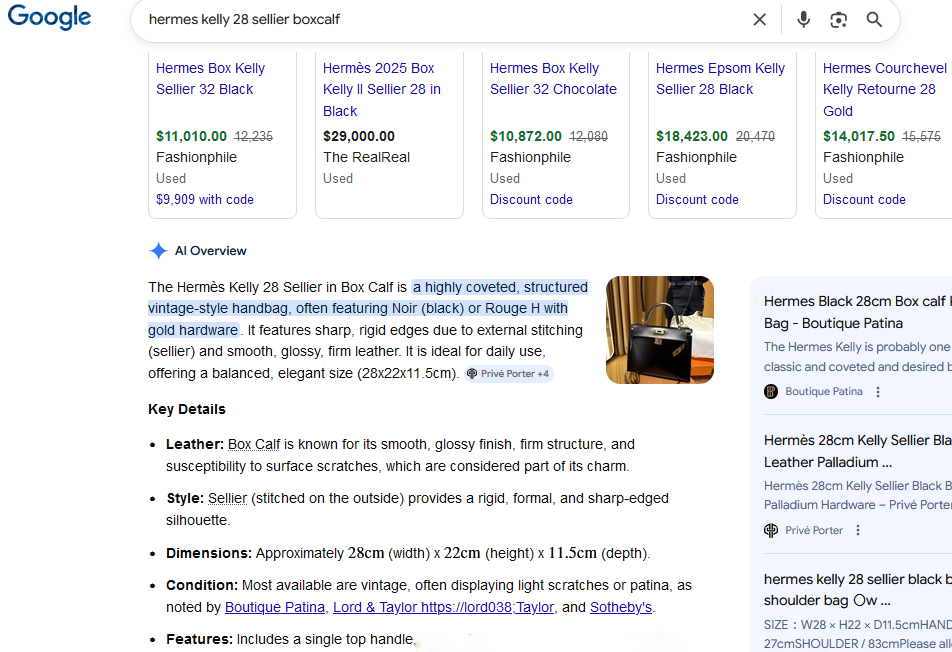Open Hermes Box Kelly Sellier 32 Black listing
This screenshot has height=652, width=952.
click(x=210, y=79)
